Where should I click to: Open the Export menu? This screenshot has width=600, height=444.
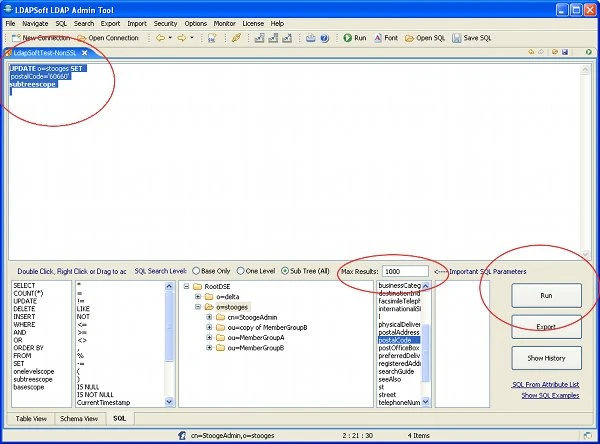[x=110, y=23]
